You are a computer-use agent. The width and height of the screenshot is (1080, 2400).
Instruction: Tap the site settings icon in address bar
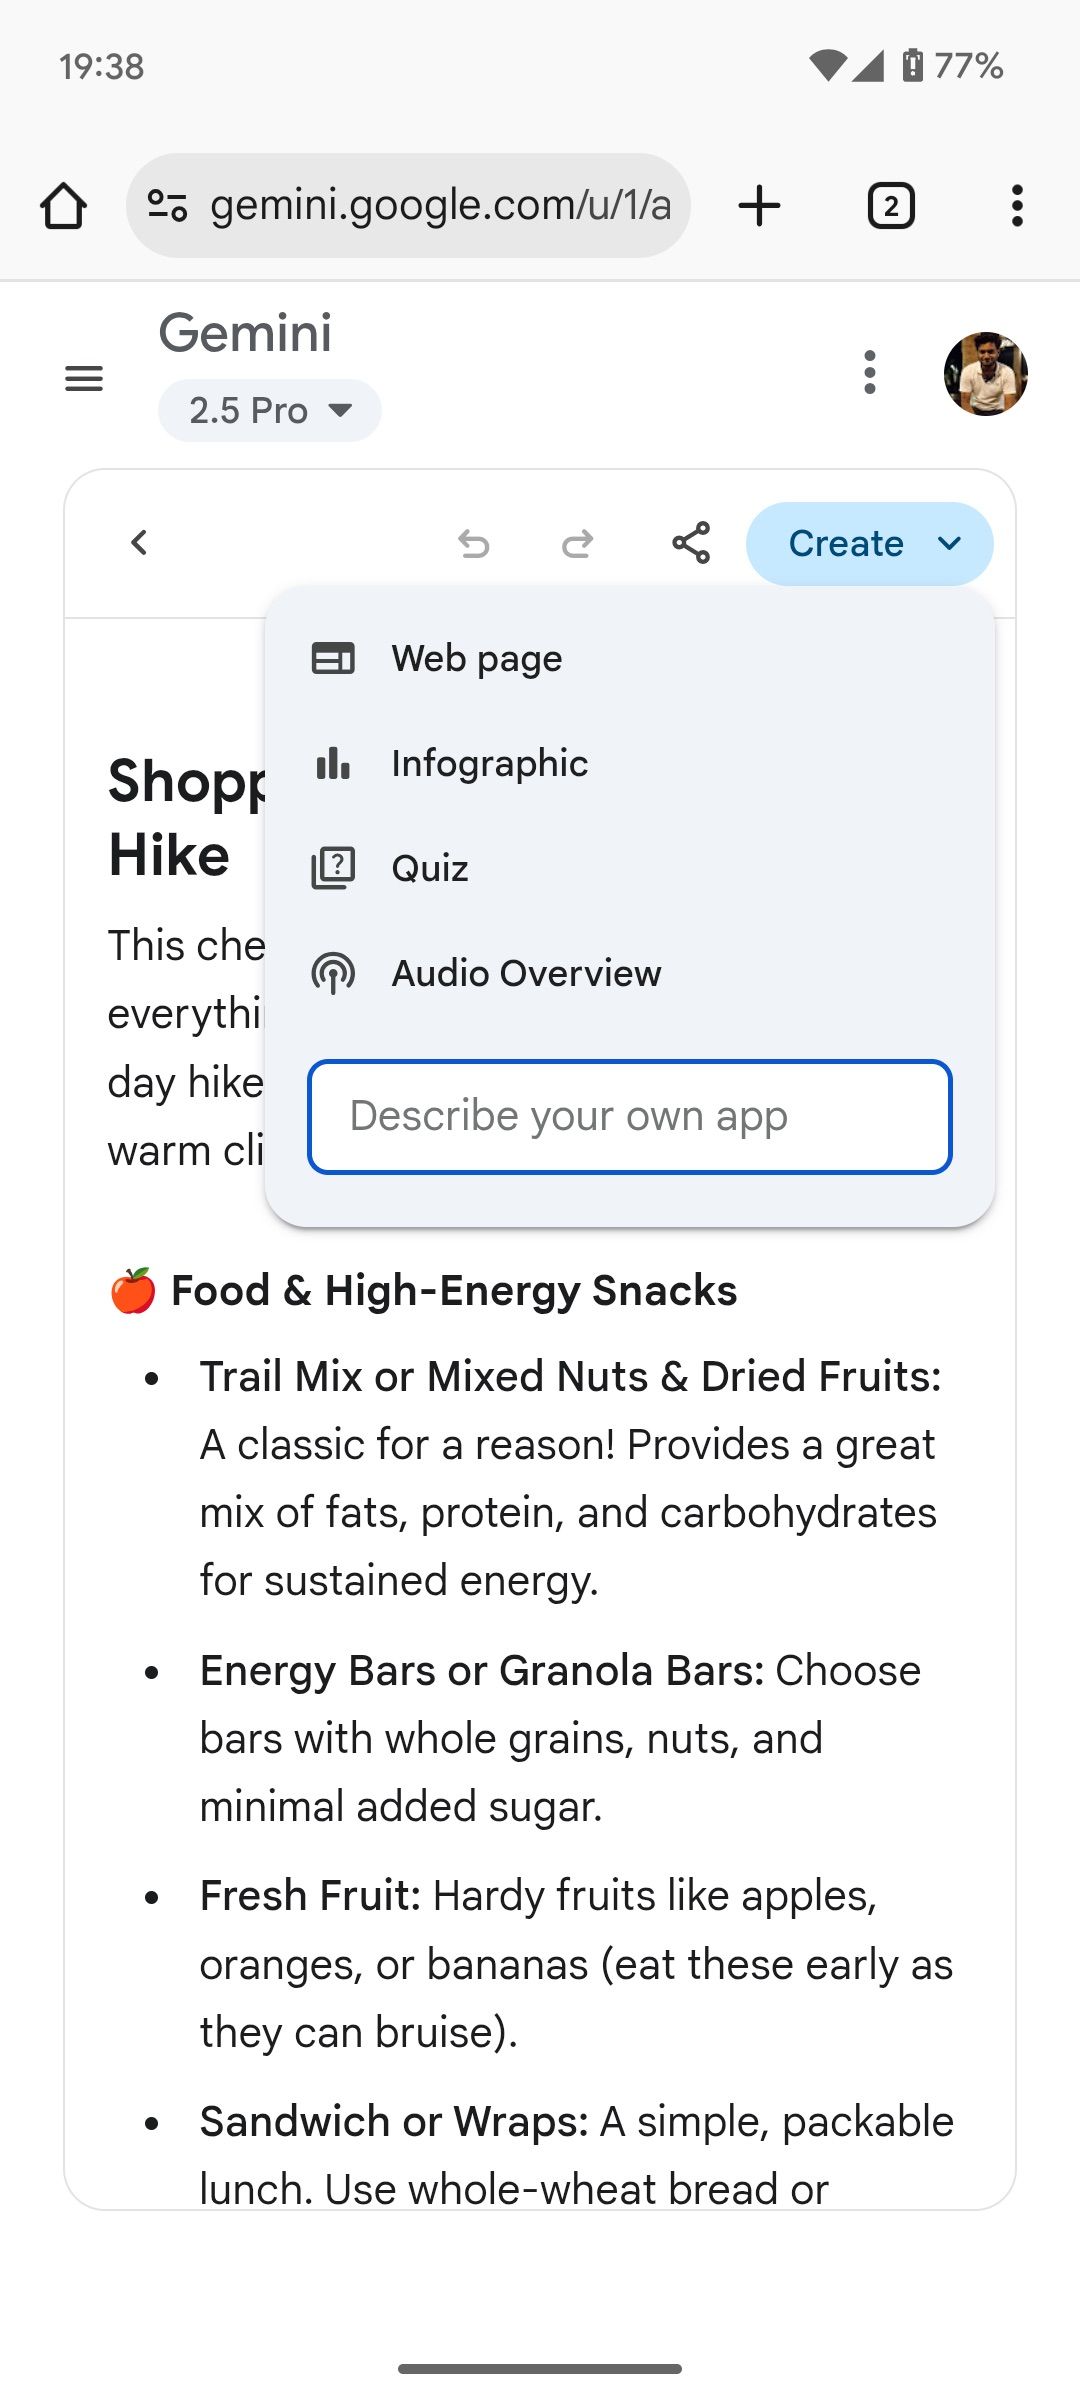coord(167,206)
